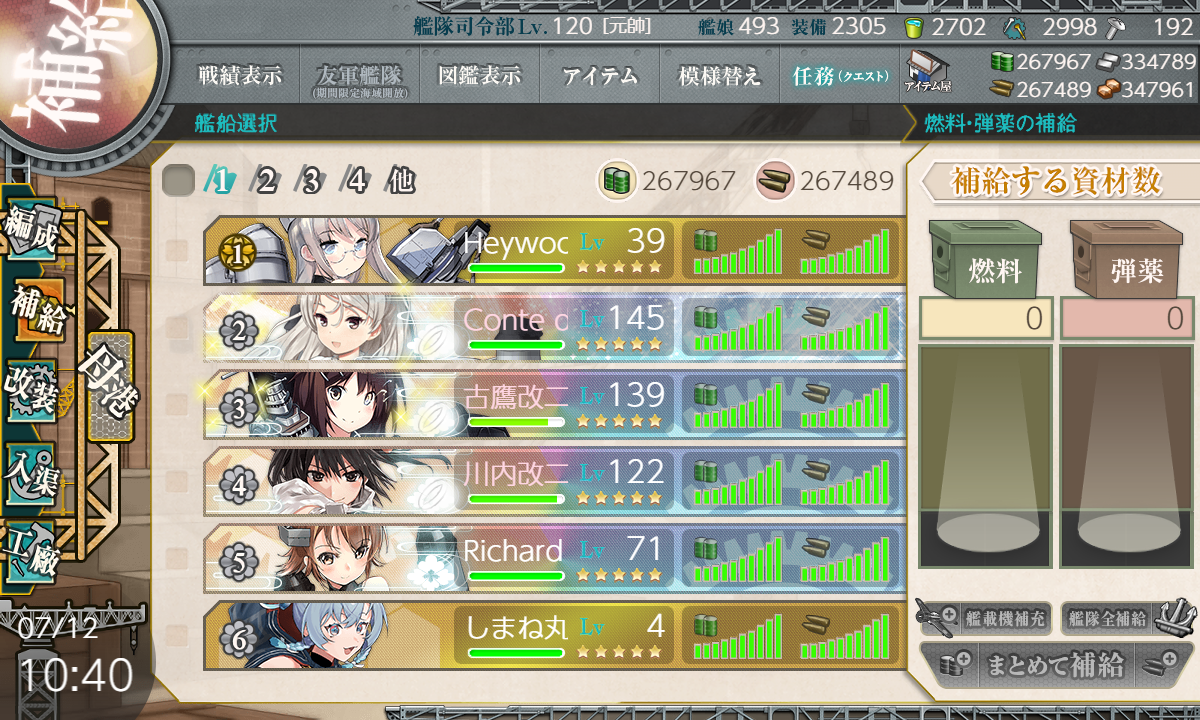Open the 図鑑表示 encyclopedia menu
1200x720 pixels.
click(x=480, y=76)
